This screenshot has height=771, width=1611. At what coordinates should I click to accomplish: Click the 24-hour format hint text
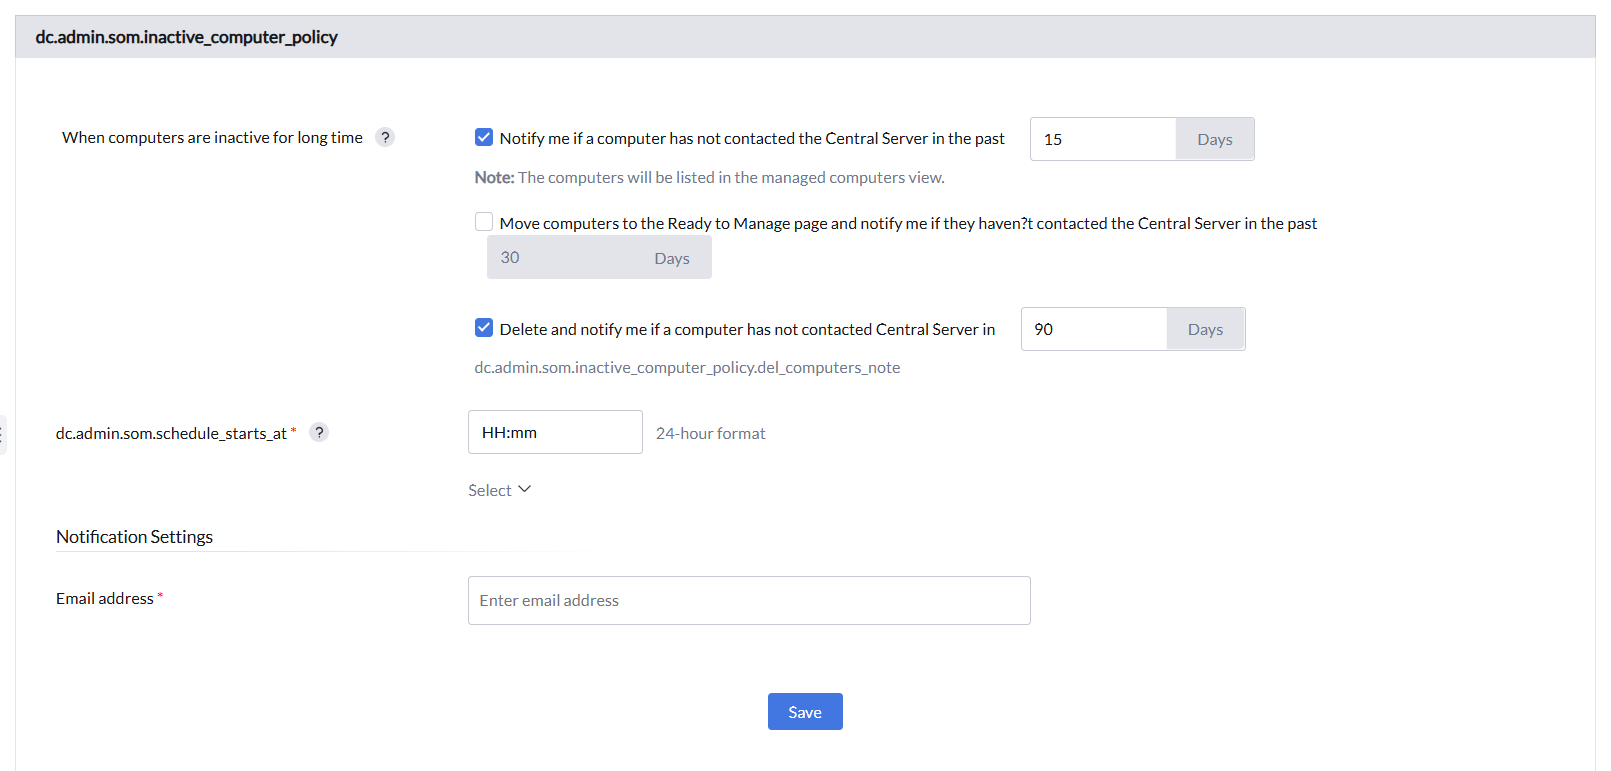pos(711,434)
